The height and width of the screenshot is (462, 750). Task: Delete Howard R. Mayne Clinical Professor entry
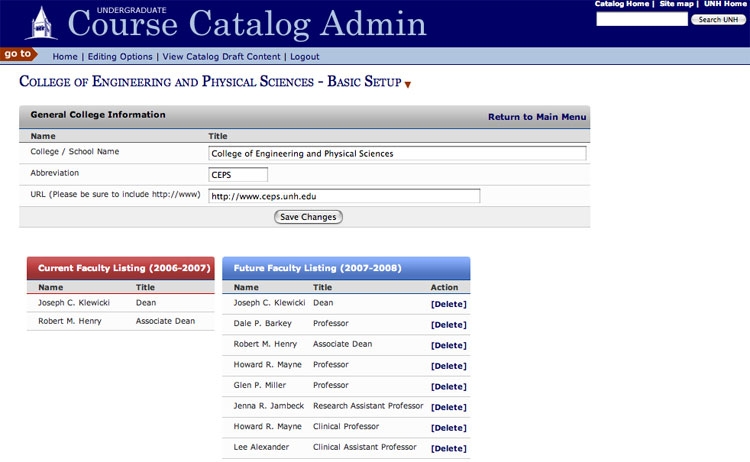coord(449,428)
